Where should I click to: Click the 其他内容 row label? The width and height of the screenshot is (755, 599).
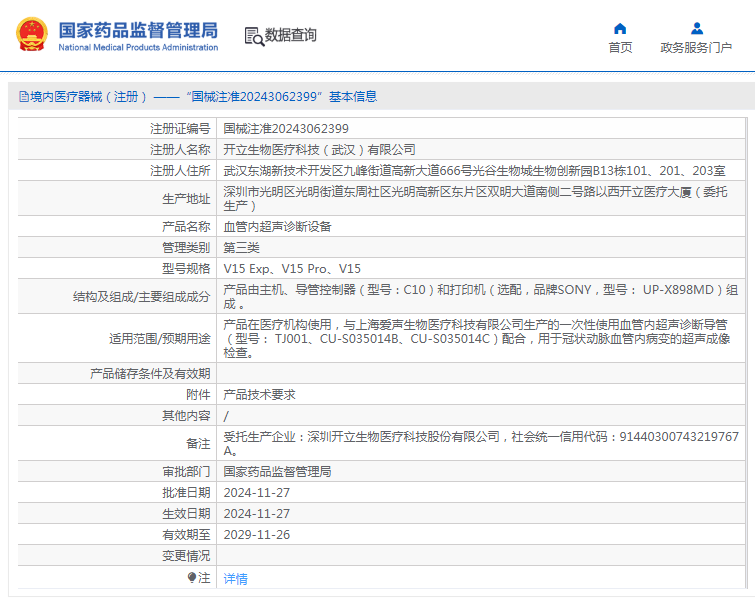186,416
